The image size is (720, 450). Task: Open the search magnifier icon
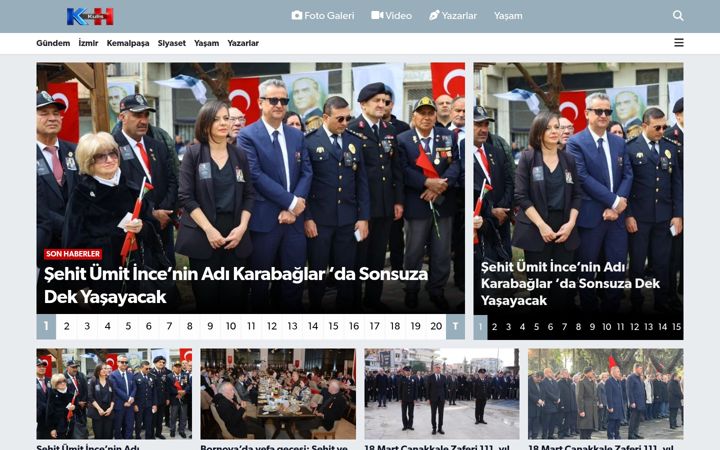pyautogui.click(x=678, y=16)
